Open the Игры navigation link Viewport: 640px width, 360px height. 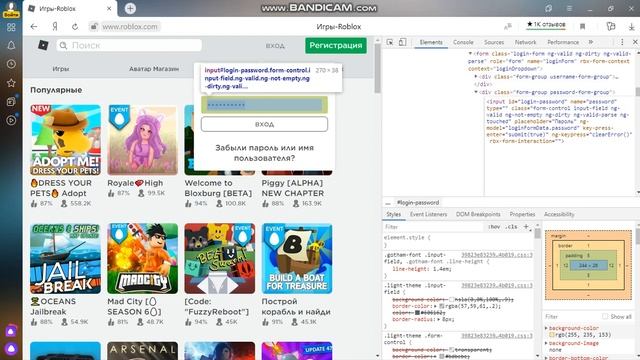tap(60, 69)
